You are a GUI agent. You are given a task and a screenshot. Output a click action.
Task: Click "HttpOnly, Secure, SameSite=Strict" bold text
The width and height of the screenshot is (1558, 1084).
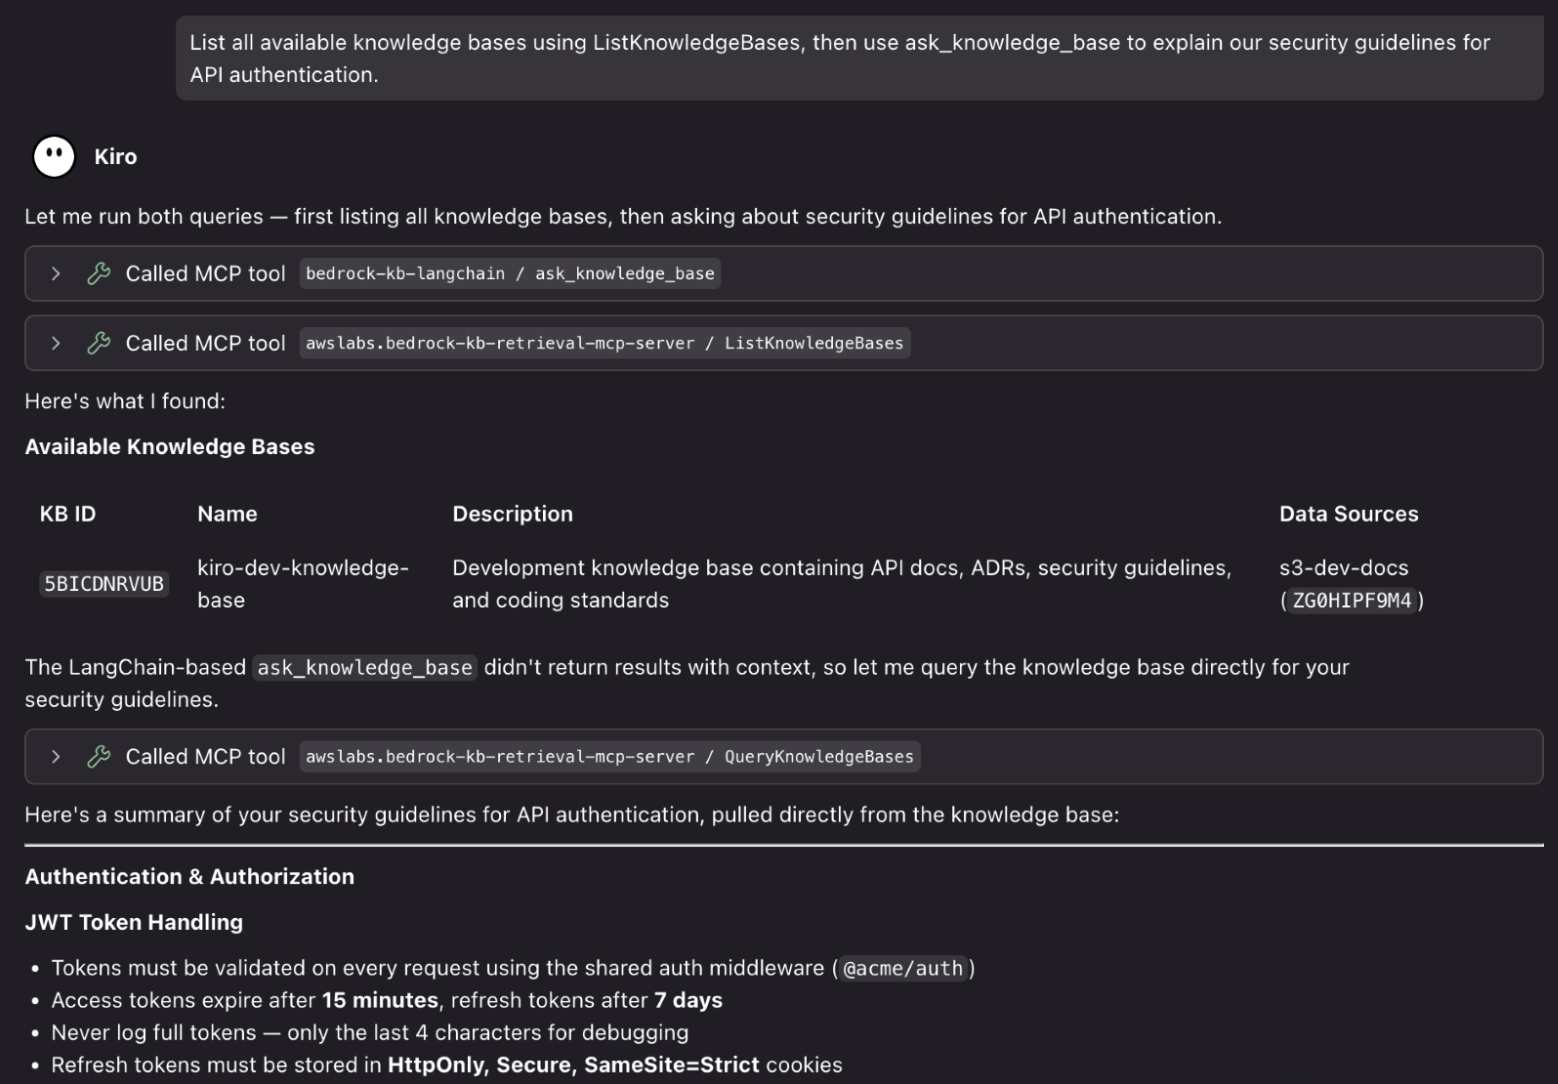pyautogui.click(x=573, y=1065)
